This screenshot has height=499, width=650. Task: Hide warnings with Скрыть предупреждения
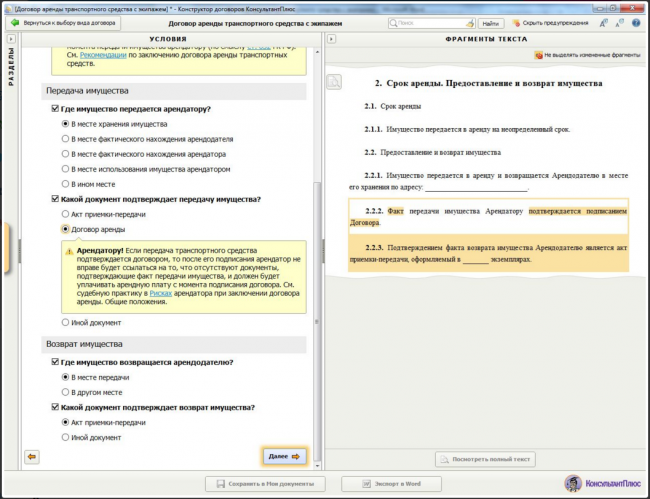click(x=550, y=23)
